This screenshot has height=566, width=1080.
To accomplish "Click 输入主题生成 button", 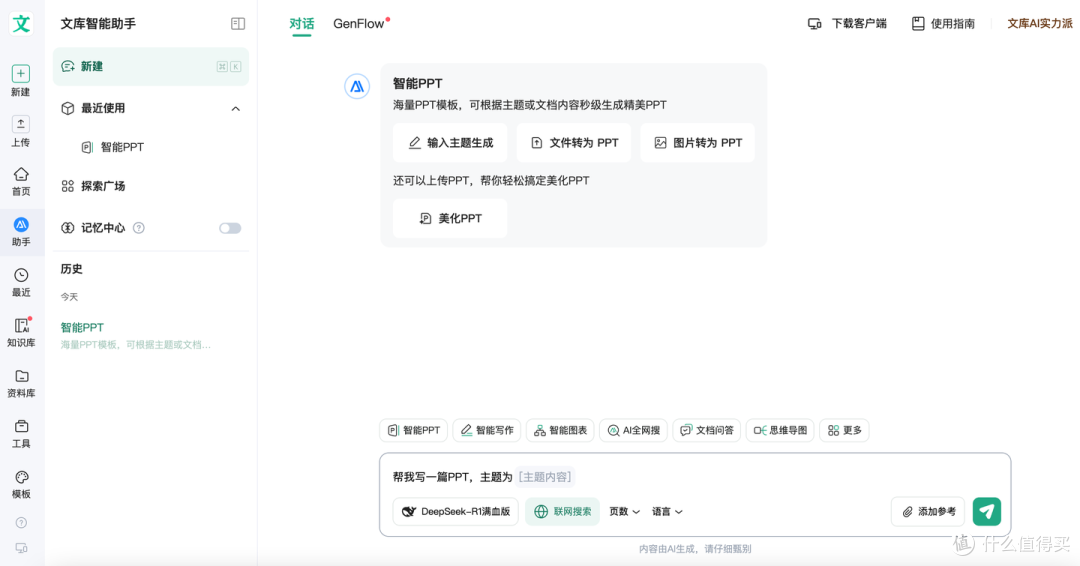I will coord(450,143).
